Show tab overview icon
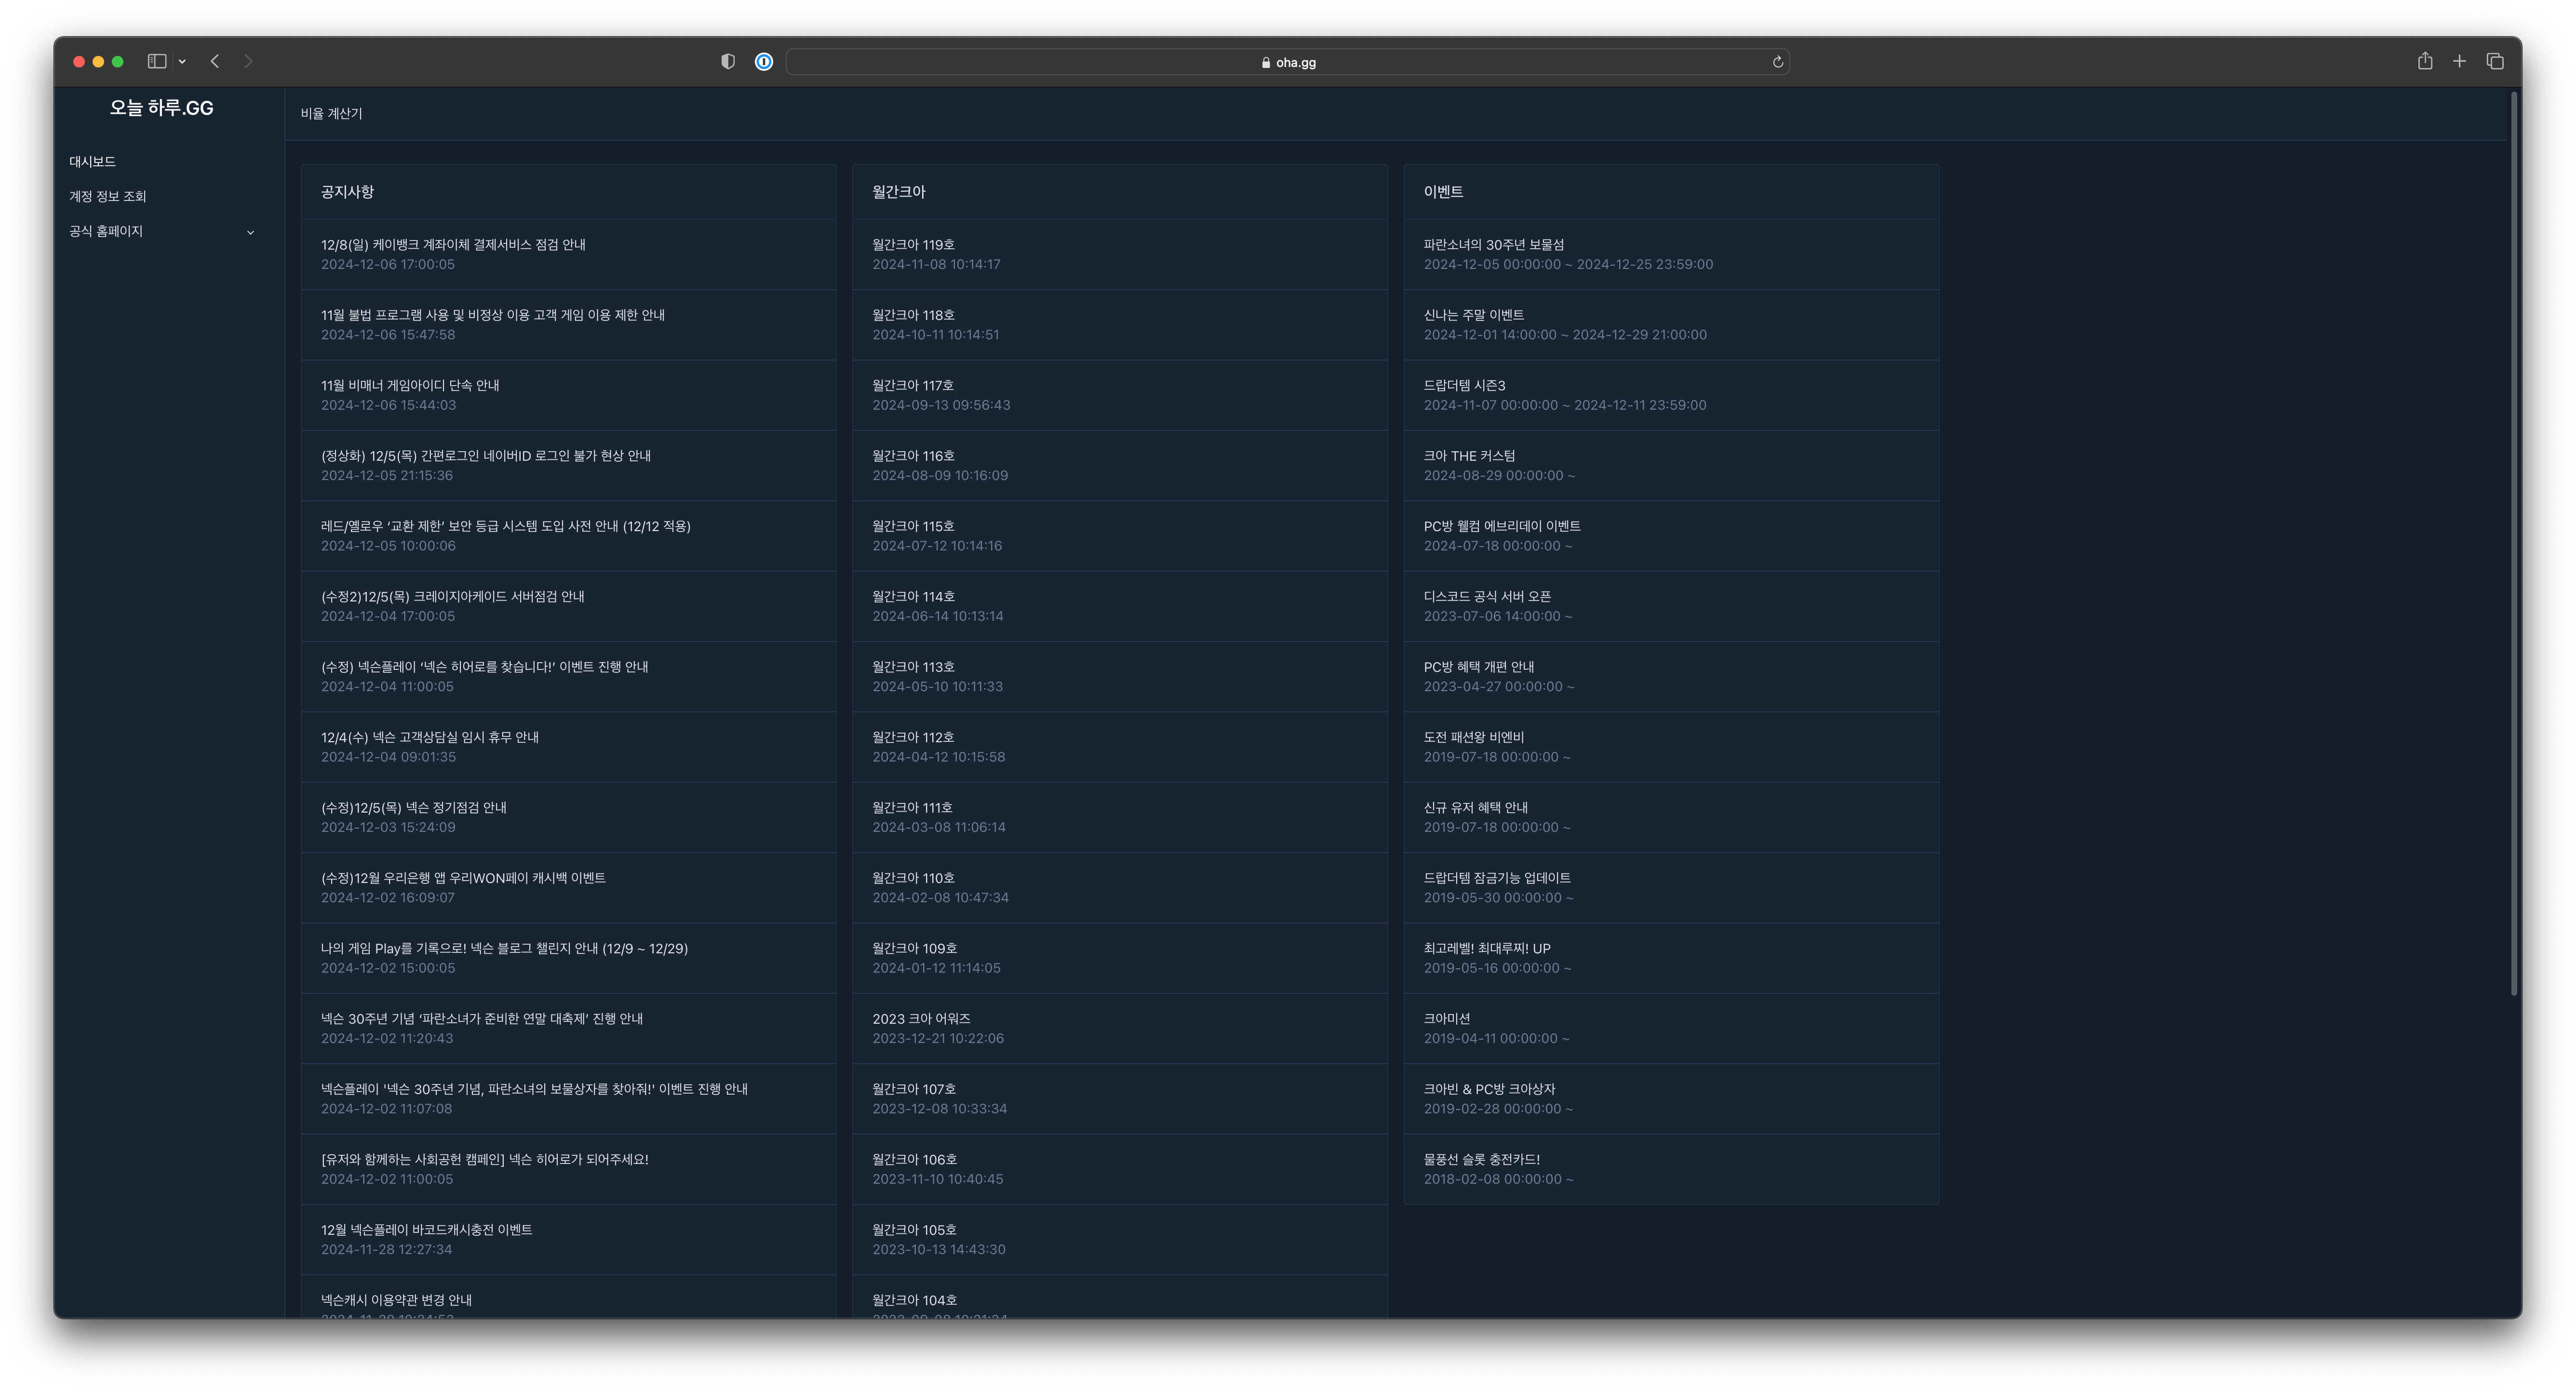The height and width of the screenshot is (1390, 2576). (x=2495, y=61)
